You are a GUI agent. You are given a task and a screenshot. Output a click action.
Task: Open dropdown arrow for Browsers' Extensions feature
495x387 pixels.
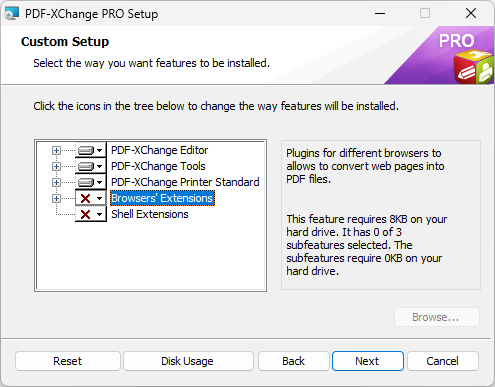[x=99, y=198]
